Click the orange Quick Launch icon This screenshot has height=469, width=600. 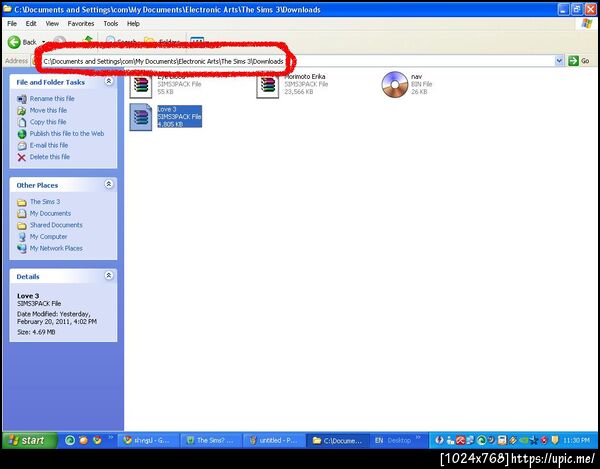[83, 440]
